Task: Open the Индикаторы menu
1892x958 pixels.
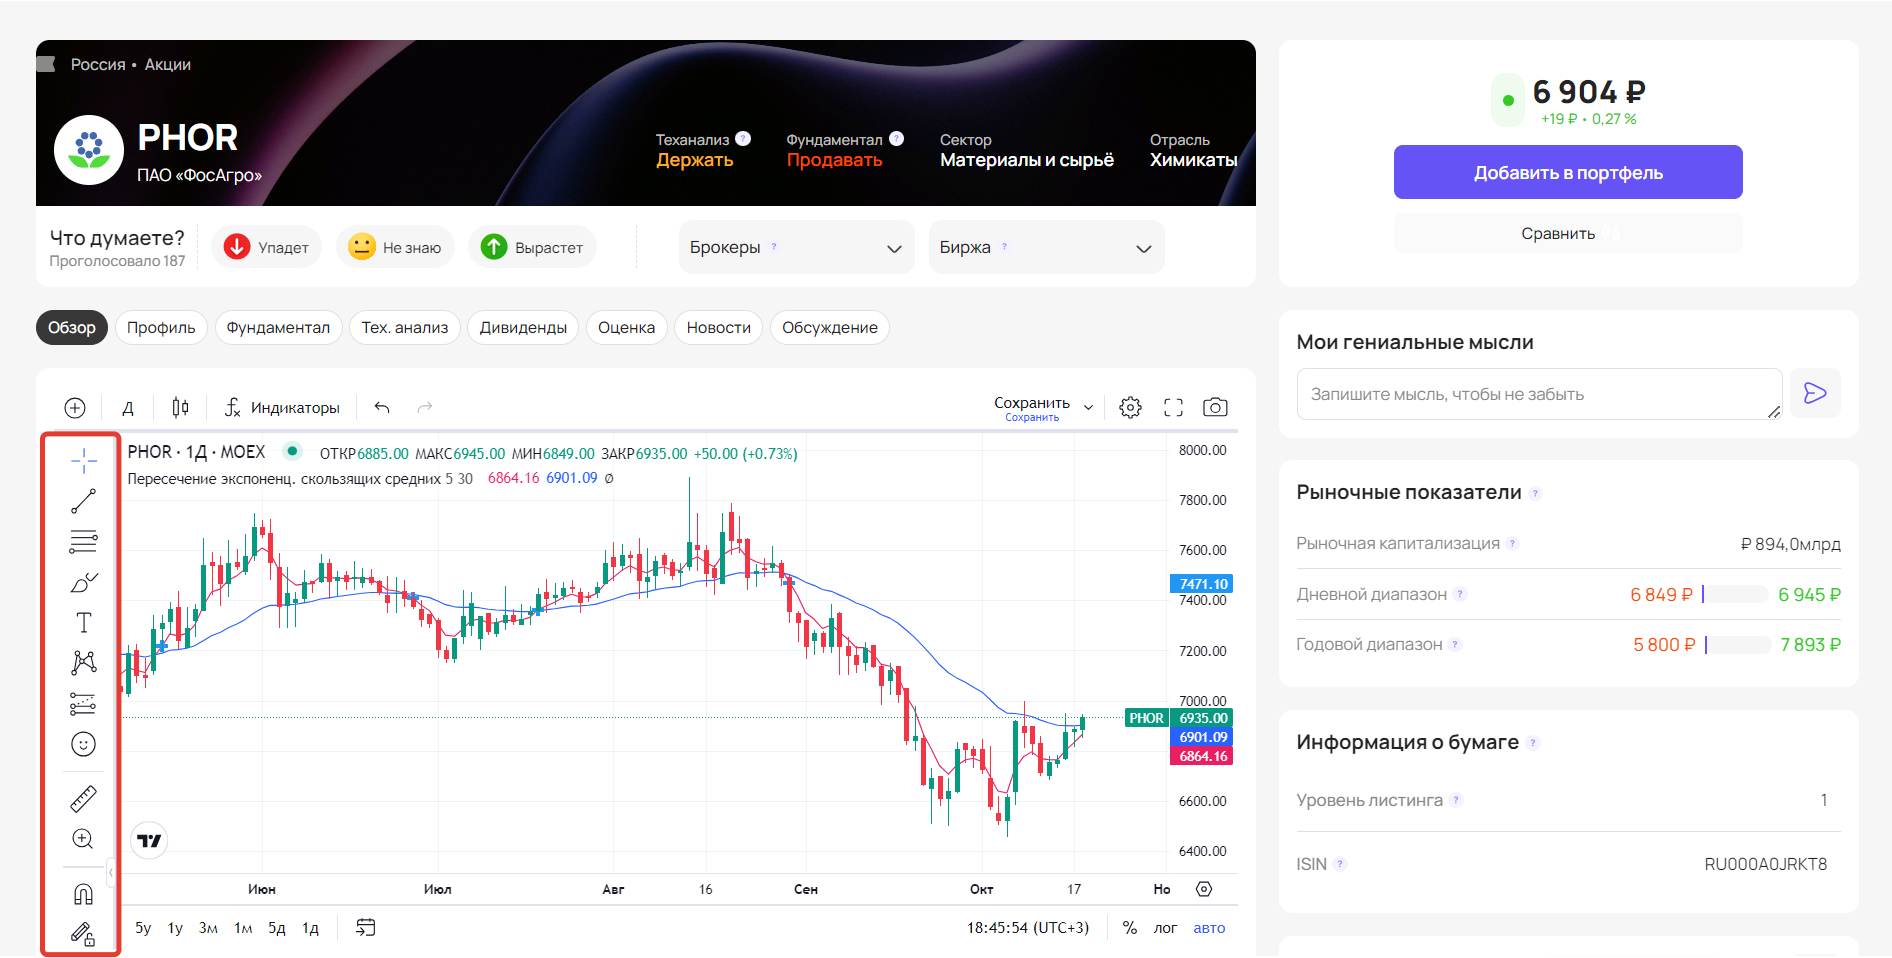Action: pyautogui.click(x=282, y=407)
